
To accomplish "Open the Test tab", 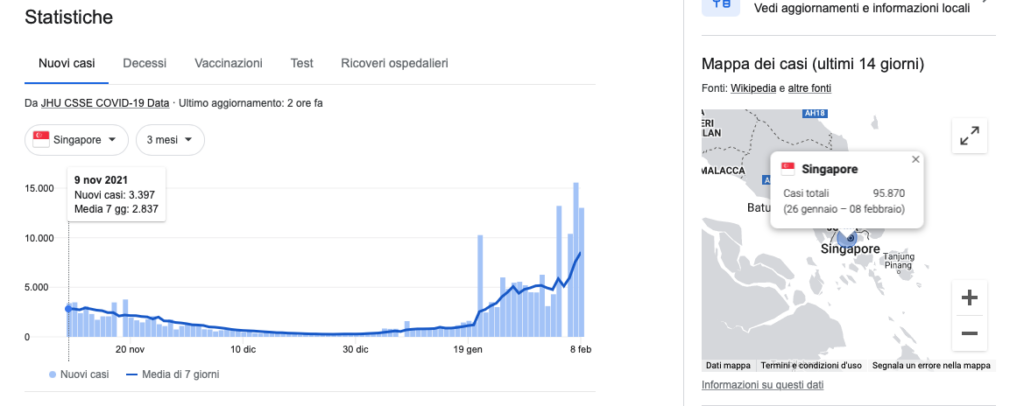I will pos(302,63).
